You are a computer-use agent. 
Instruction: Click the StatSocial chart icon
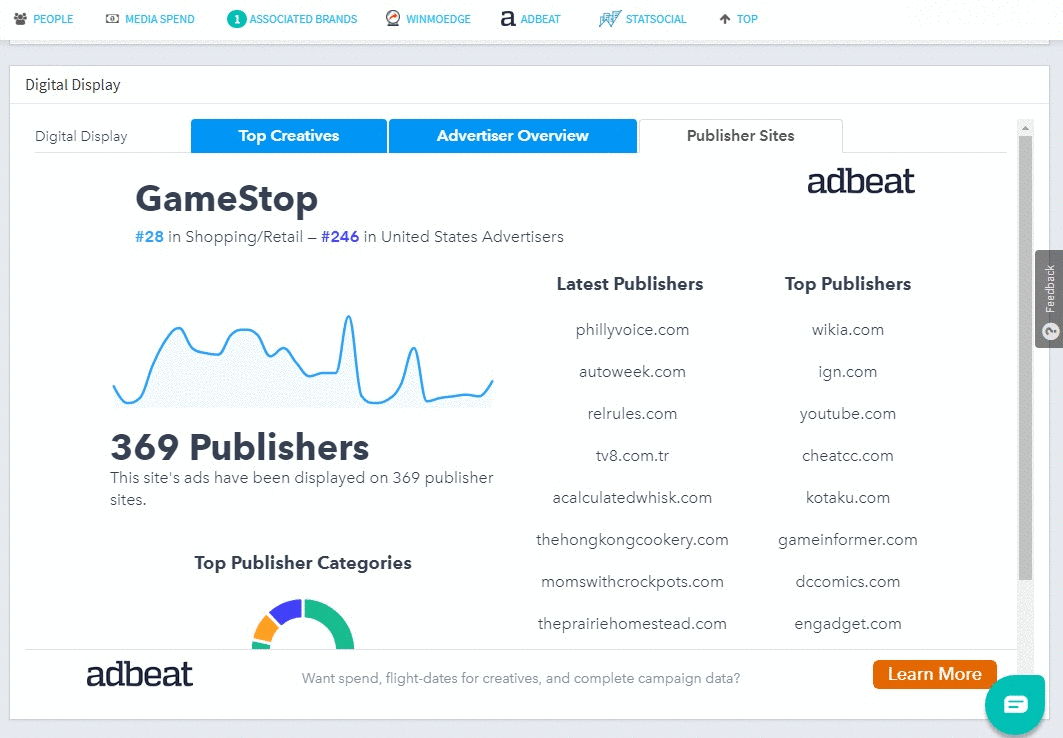click(609, 18)
